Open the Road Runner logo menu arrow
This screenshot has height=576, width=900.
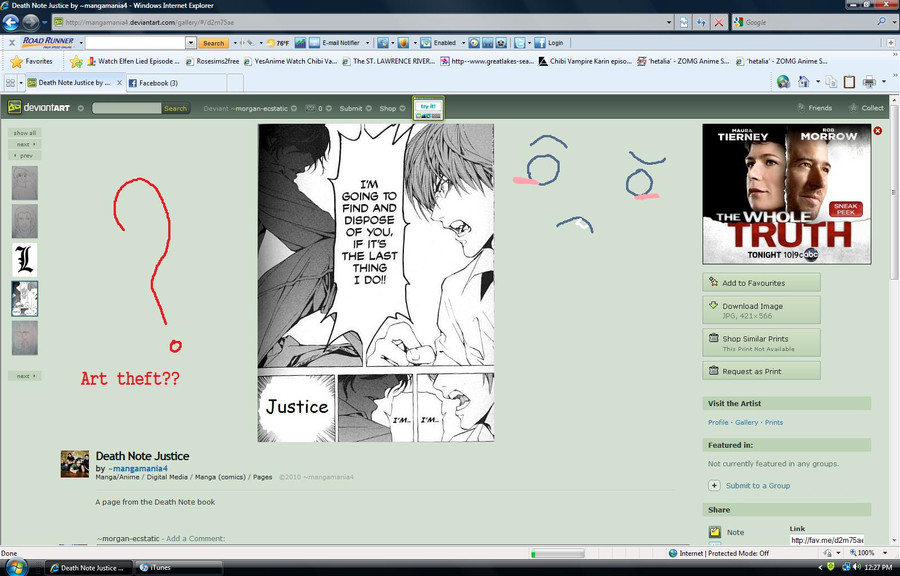click(82, 43)
